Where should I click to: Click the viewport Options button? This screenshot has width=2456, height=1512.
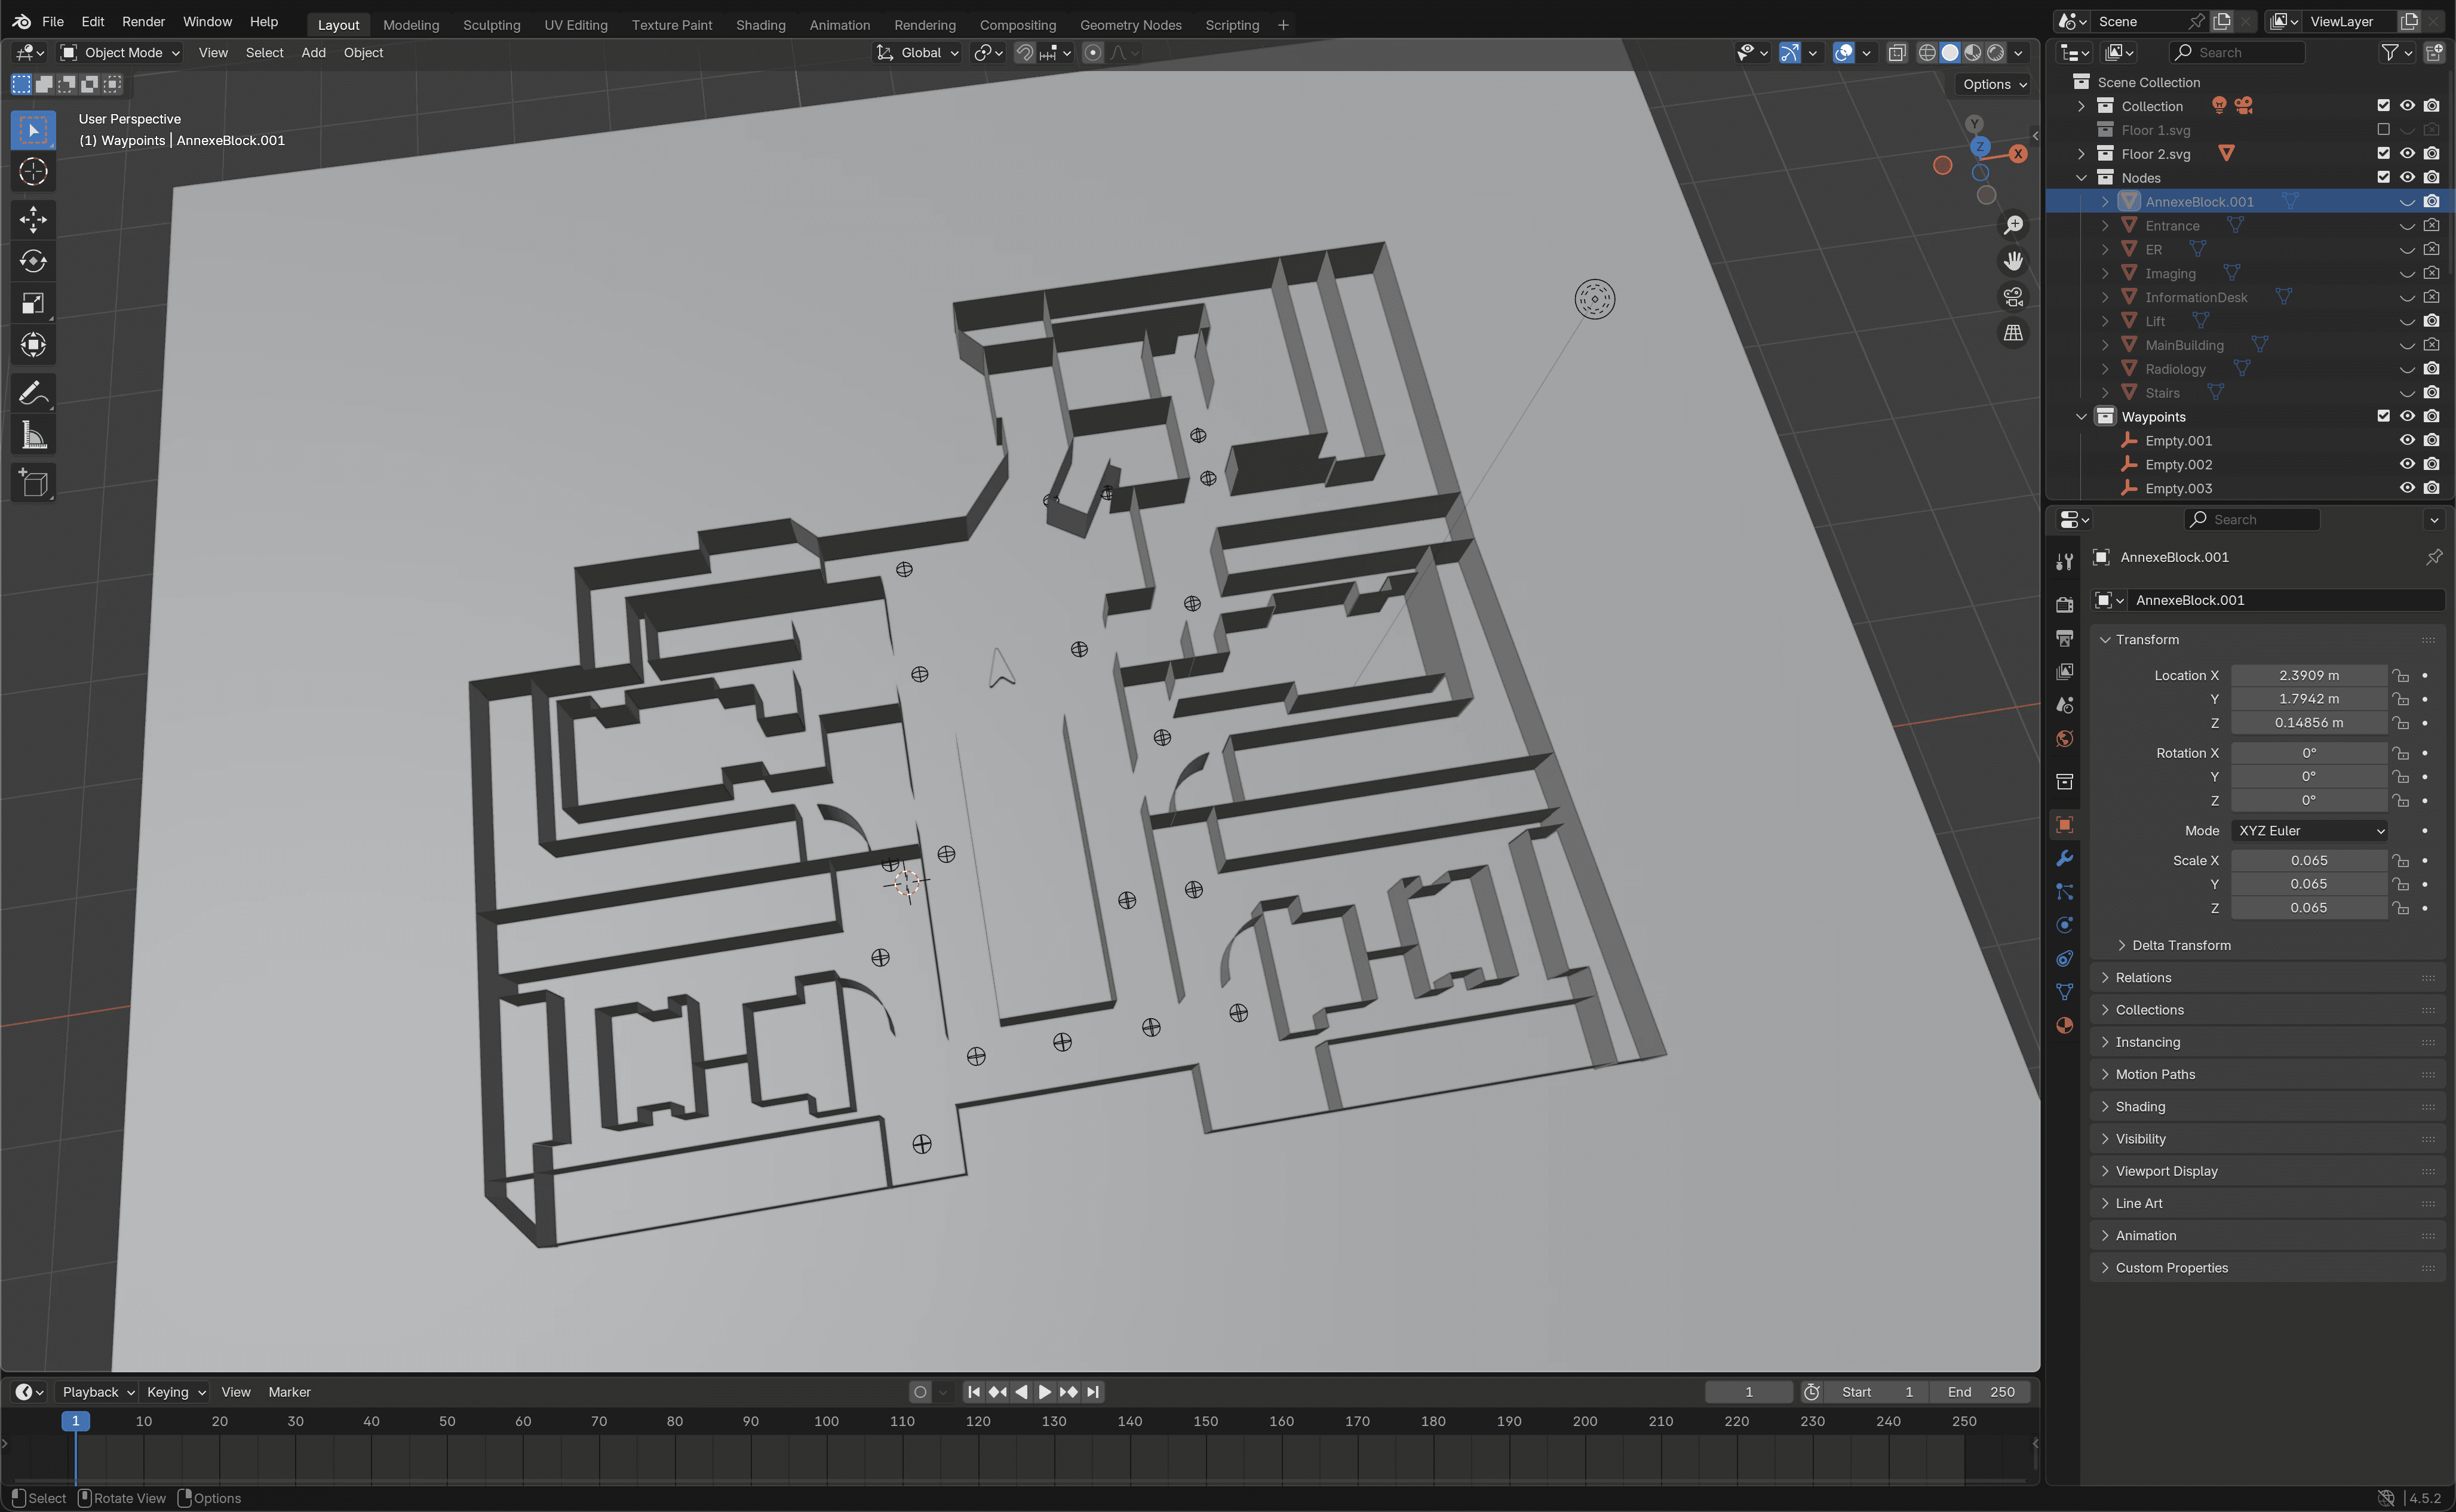pyautogui.click(x=1993, y=84)
